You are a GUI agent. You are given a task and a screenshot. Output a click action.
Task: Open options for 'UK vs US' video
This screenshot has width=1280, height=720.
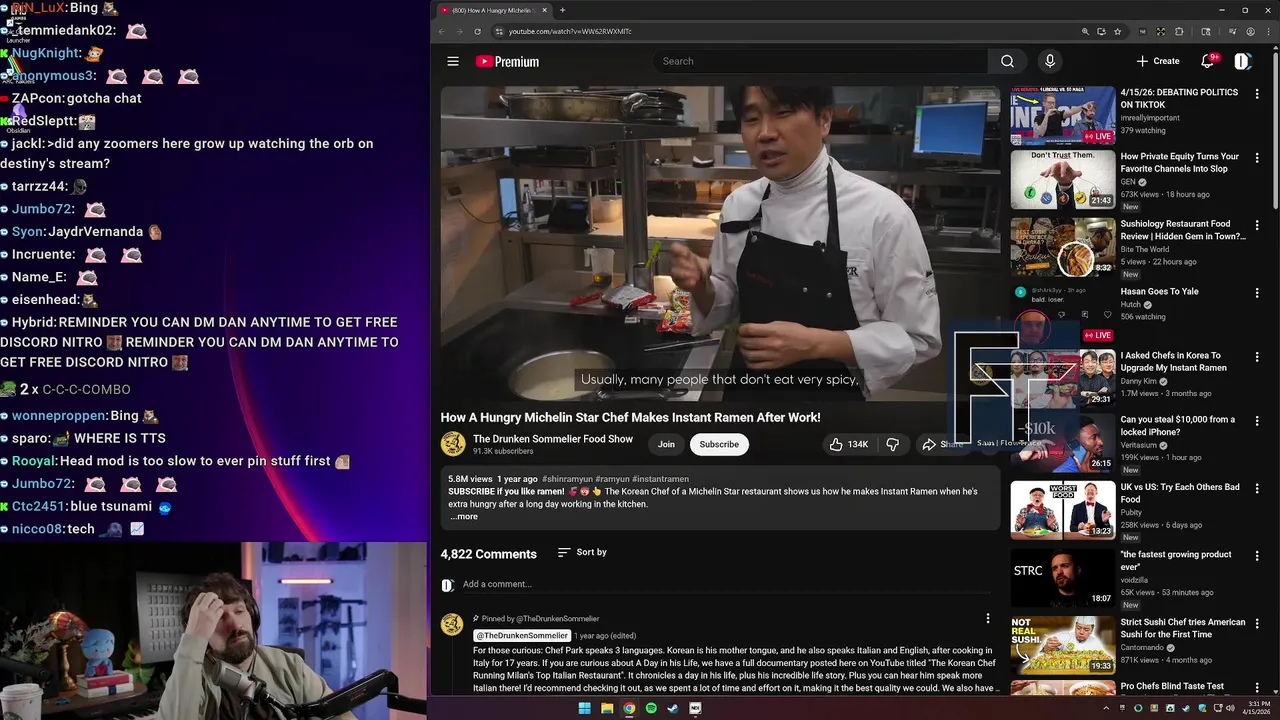click(x=1257, y=489)
